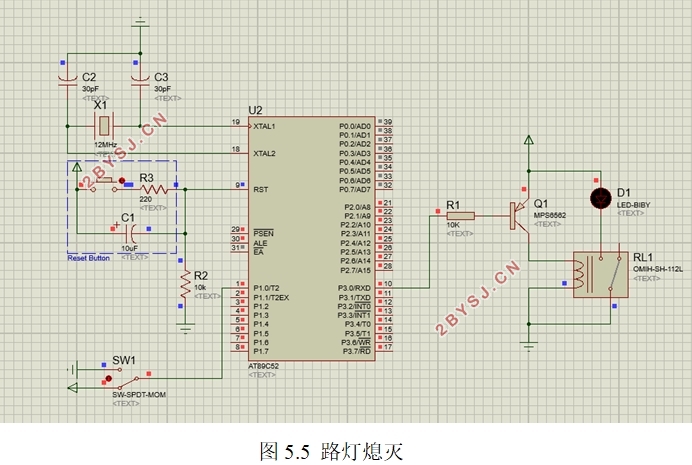Select the X1 crystal oscillator symbol
Image resolution: width=692 pixels, height=465 pixels.
[x=103, y=126]
